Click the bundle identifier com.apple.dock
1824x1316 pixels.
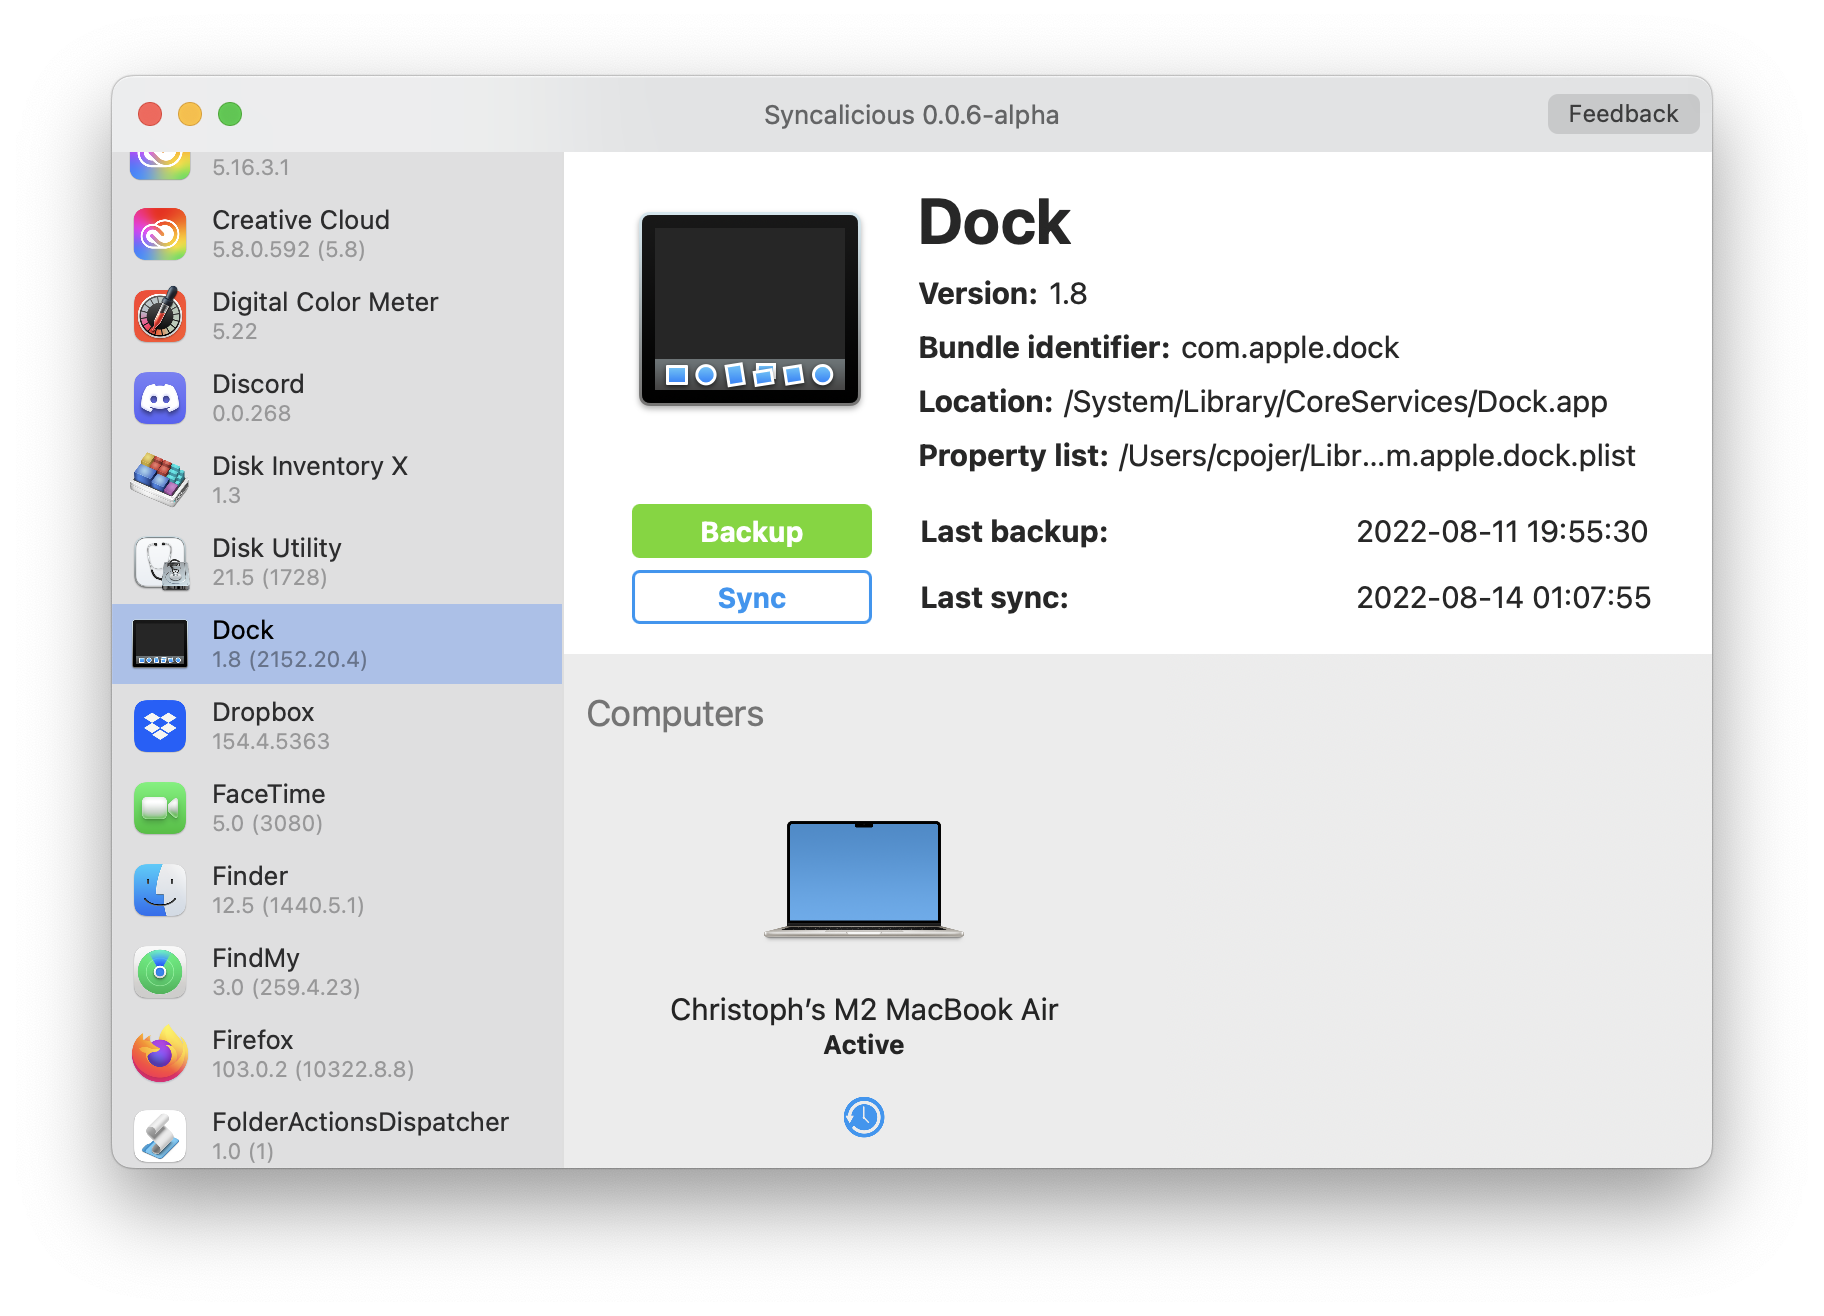coord(1290,348)
